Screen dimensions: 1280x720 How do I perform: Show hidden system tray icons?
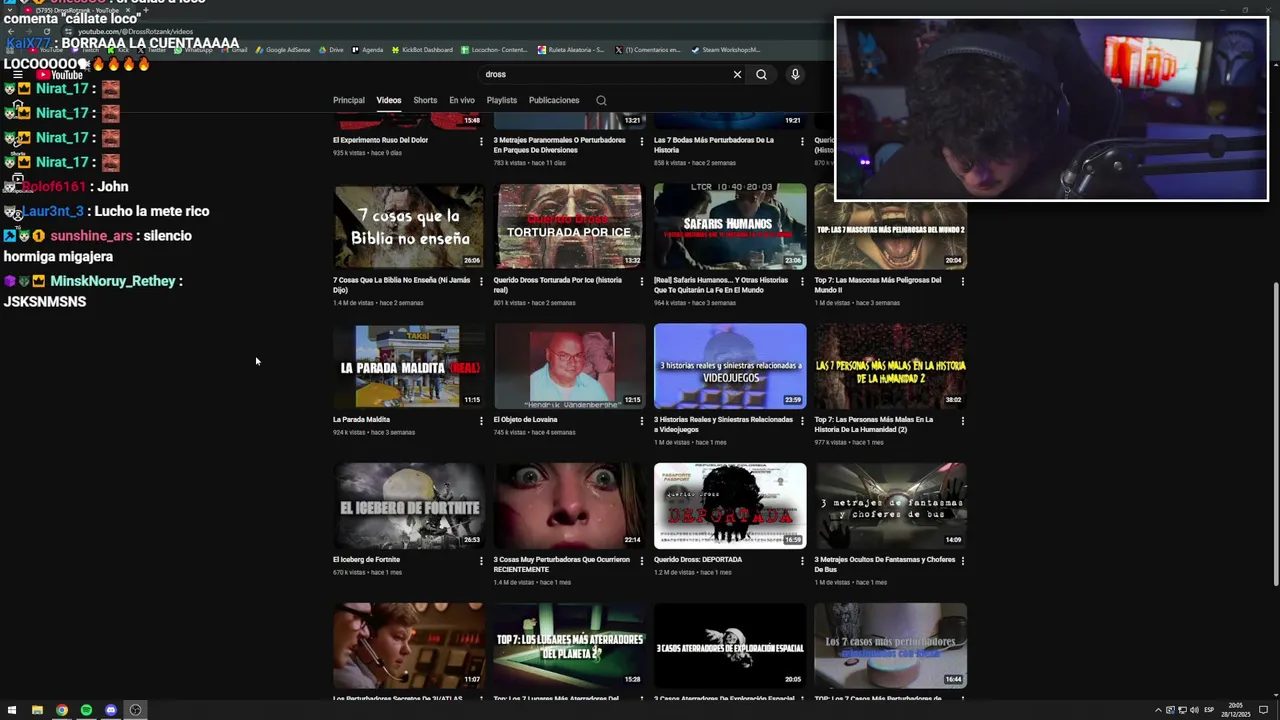(x=1158, y=710)
